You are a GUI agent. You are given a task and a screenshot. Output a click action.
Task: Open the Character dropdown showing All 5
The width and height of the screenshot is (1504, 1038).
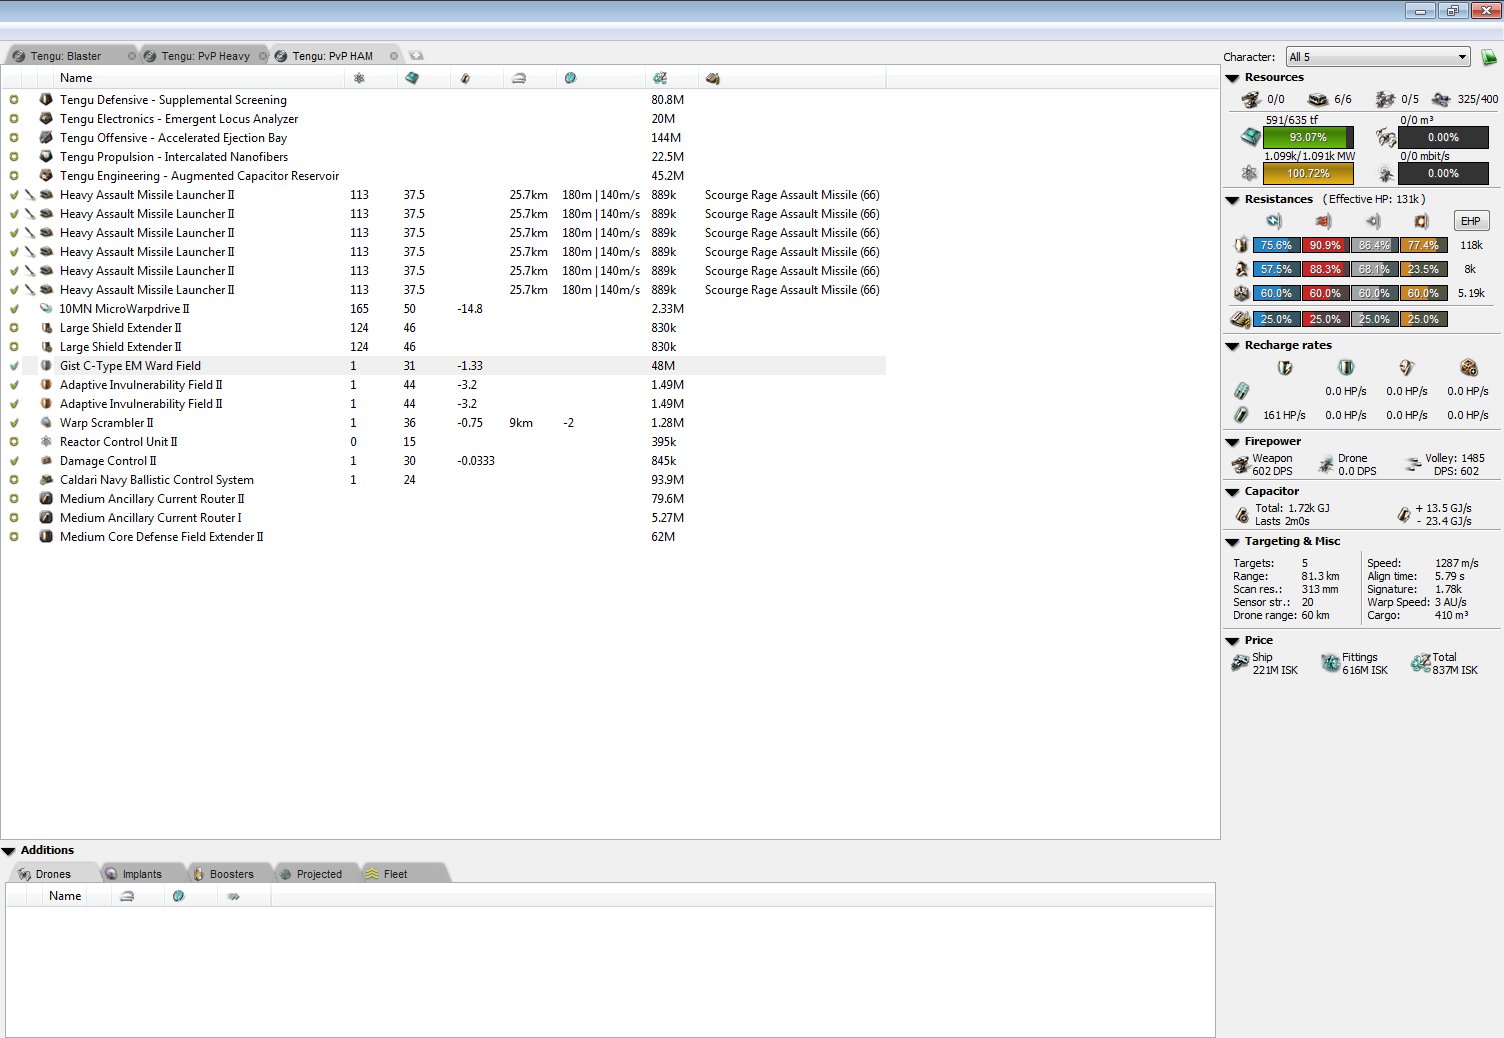coord(1378,57)
